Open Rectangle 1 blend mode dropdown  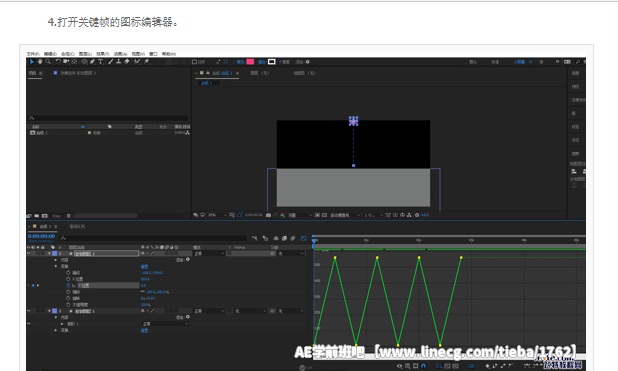[x=165, y=324]
